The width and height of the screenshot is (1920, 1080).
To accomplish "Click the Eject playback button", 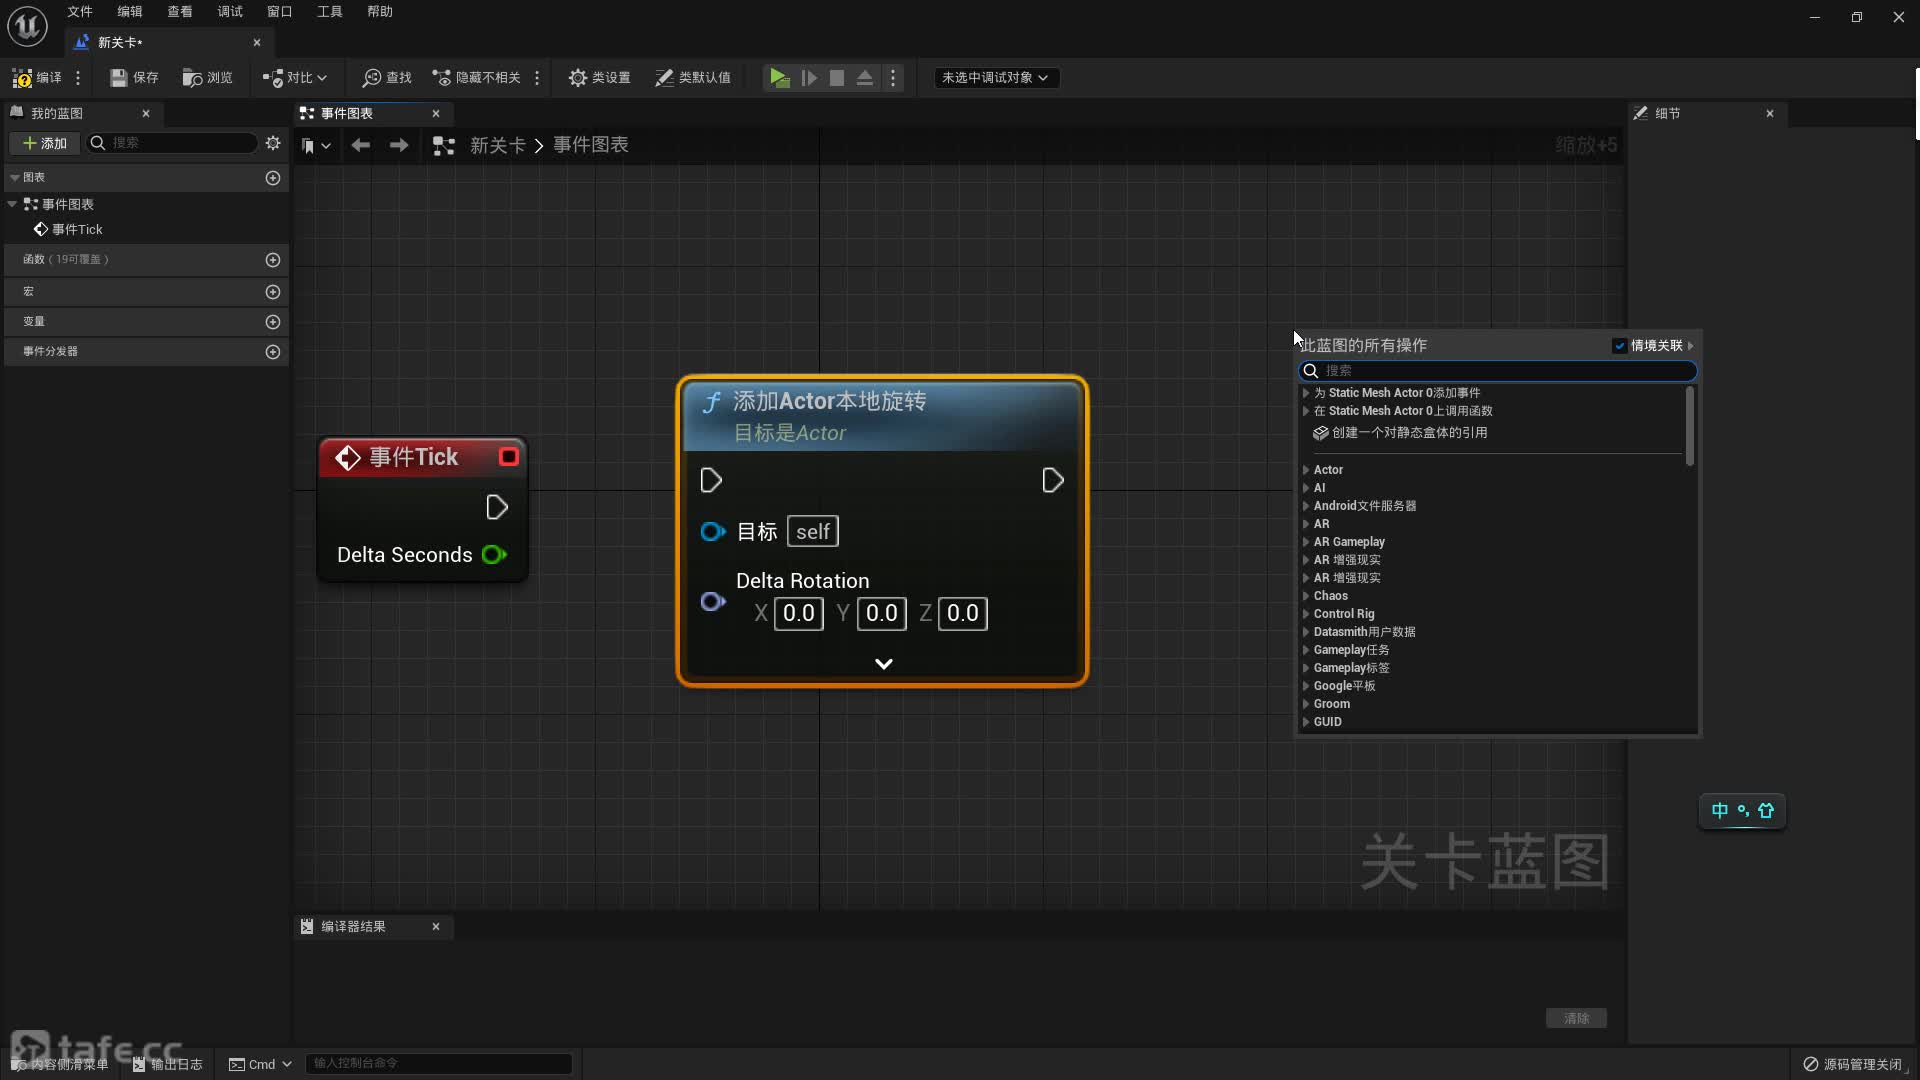I will [x=865, y=77].
